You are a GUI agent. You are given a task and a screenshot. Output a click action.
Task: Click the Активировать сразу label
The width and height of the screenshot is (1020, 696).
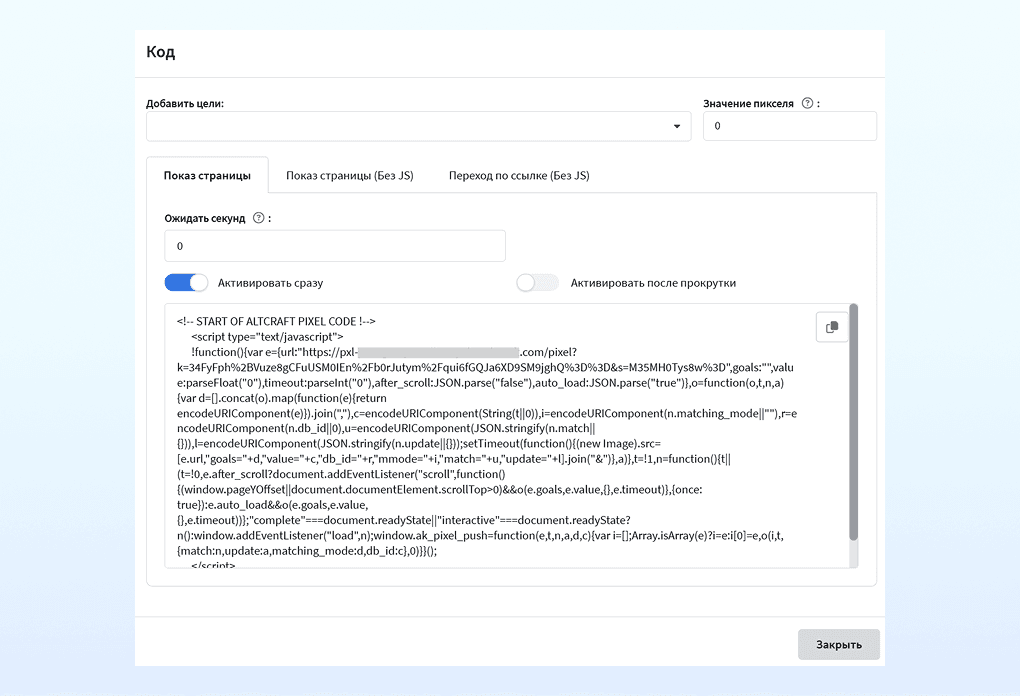[270, 283]
